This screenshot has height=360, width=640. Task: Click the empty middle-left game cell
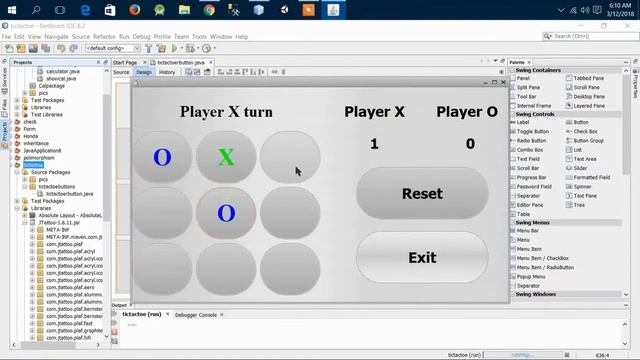(x=162, y=213)
